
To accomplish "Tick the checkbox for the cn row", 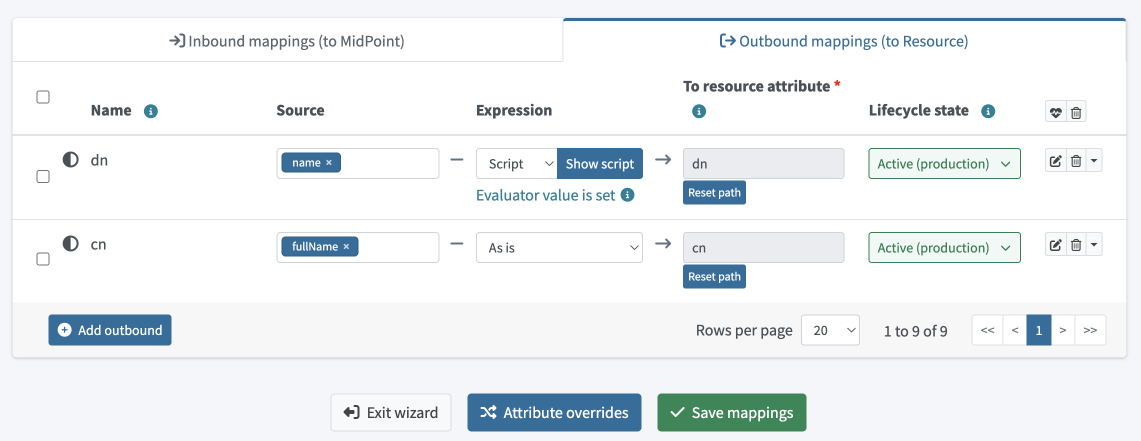I will (x=43, y=260).
